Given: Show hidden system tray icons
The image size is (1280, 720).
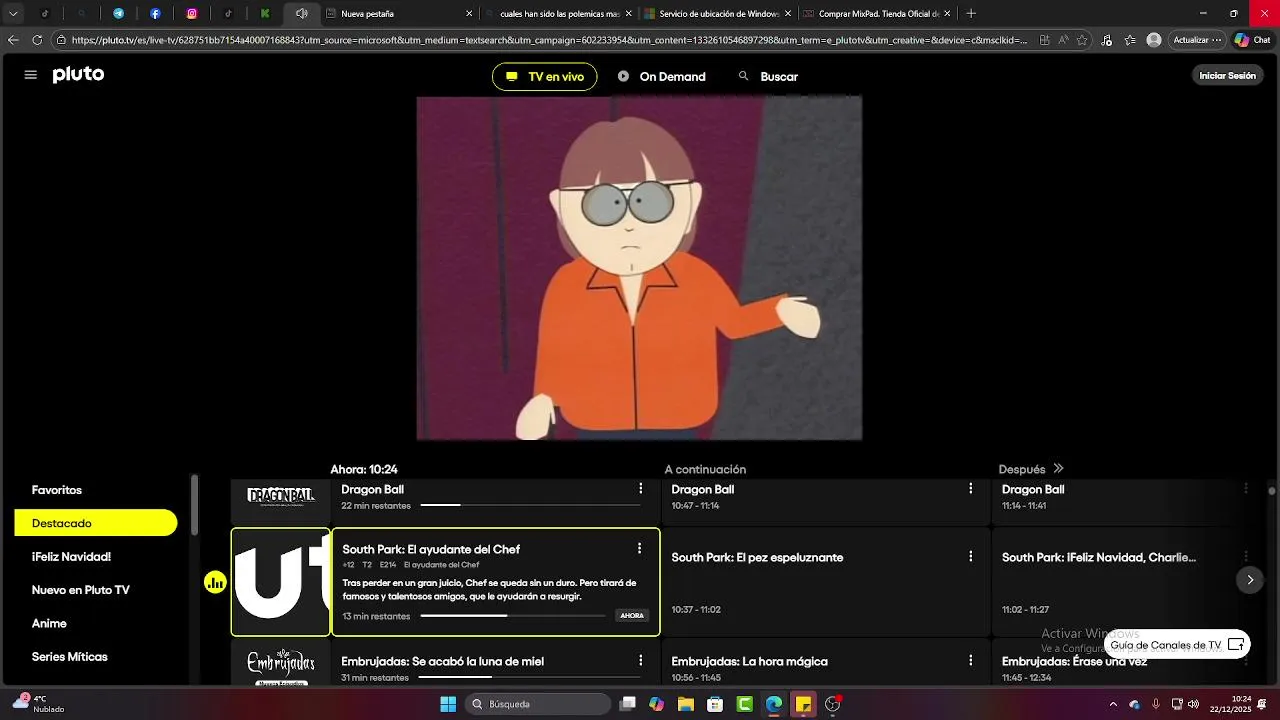Looking at the screenshot, I should (1113, 704).
